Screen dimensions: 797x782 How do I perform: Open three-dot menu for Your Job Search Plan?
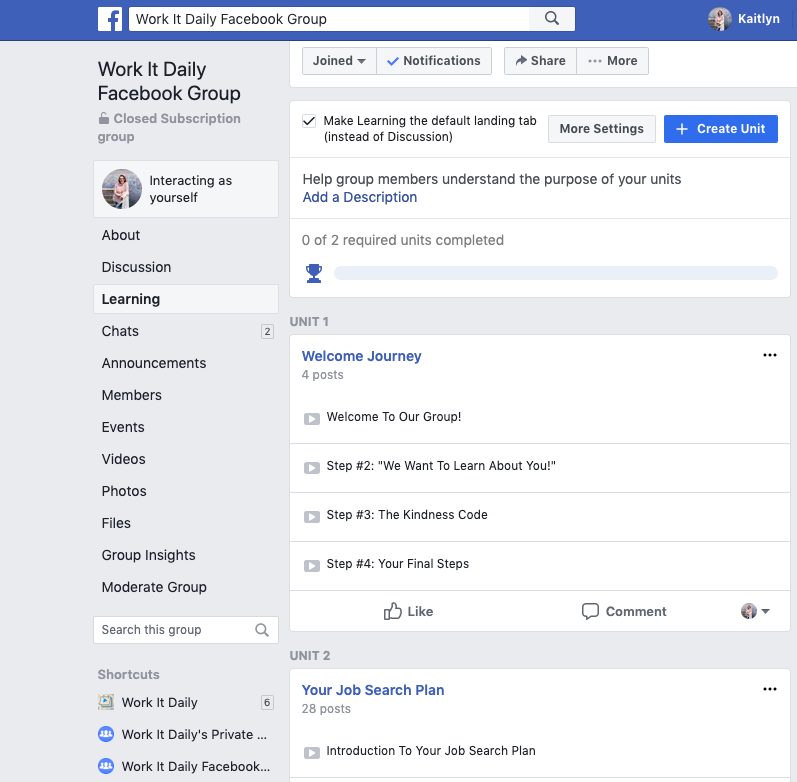769,689
